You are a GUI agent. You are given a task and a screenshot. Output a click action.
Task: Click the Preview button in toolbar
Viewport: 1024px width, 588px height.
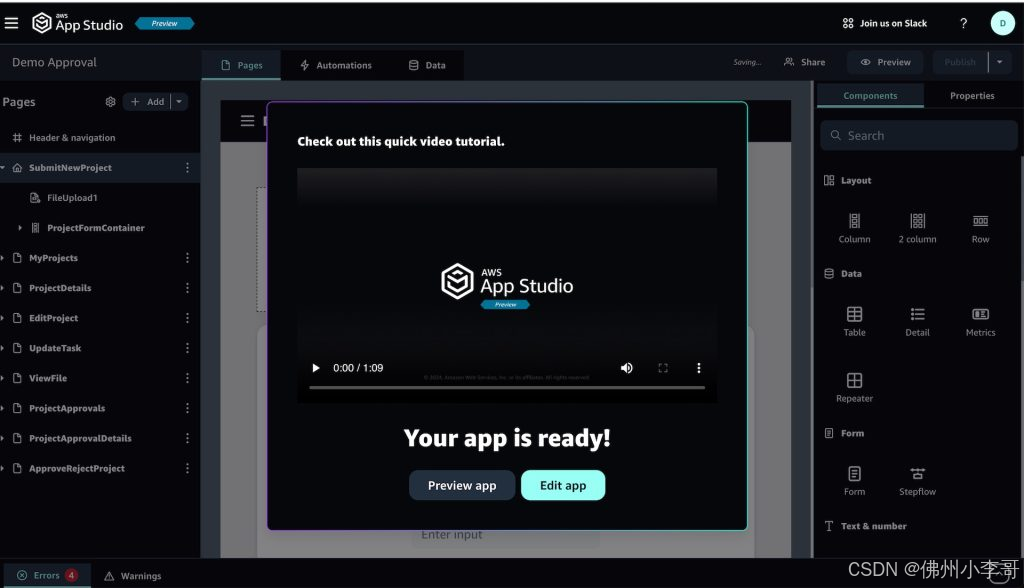(886, 62)
